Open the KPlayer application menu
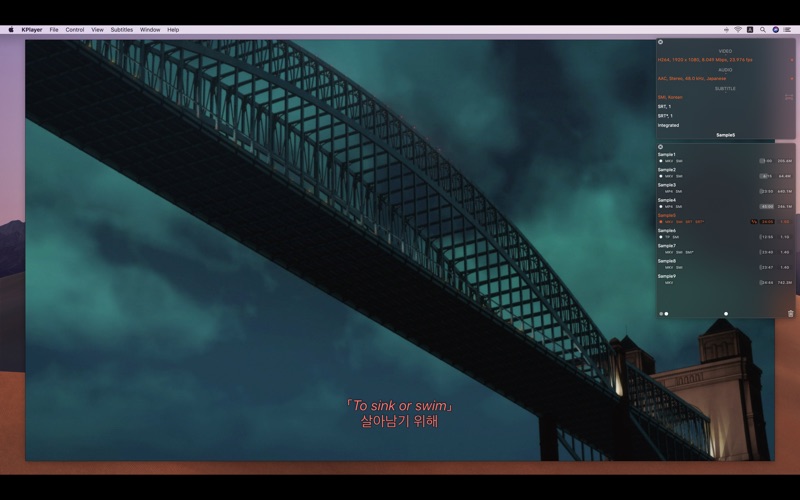The image size is (800, 500). (x=32, y=30)
